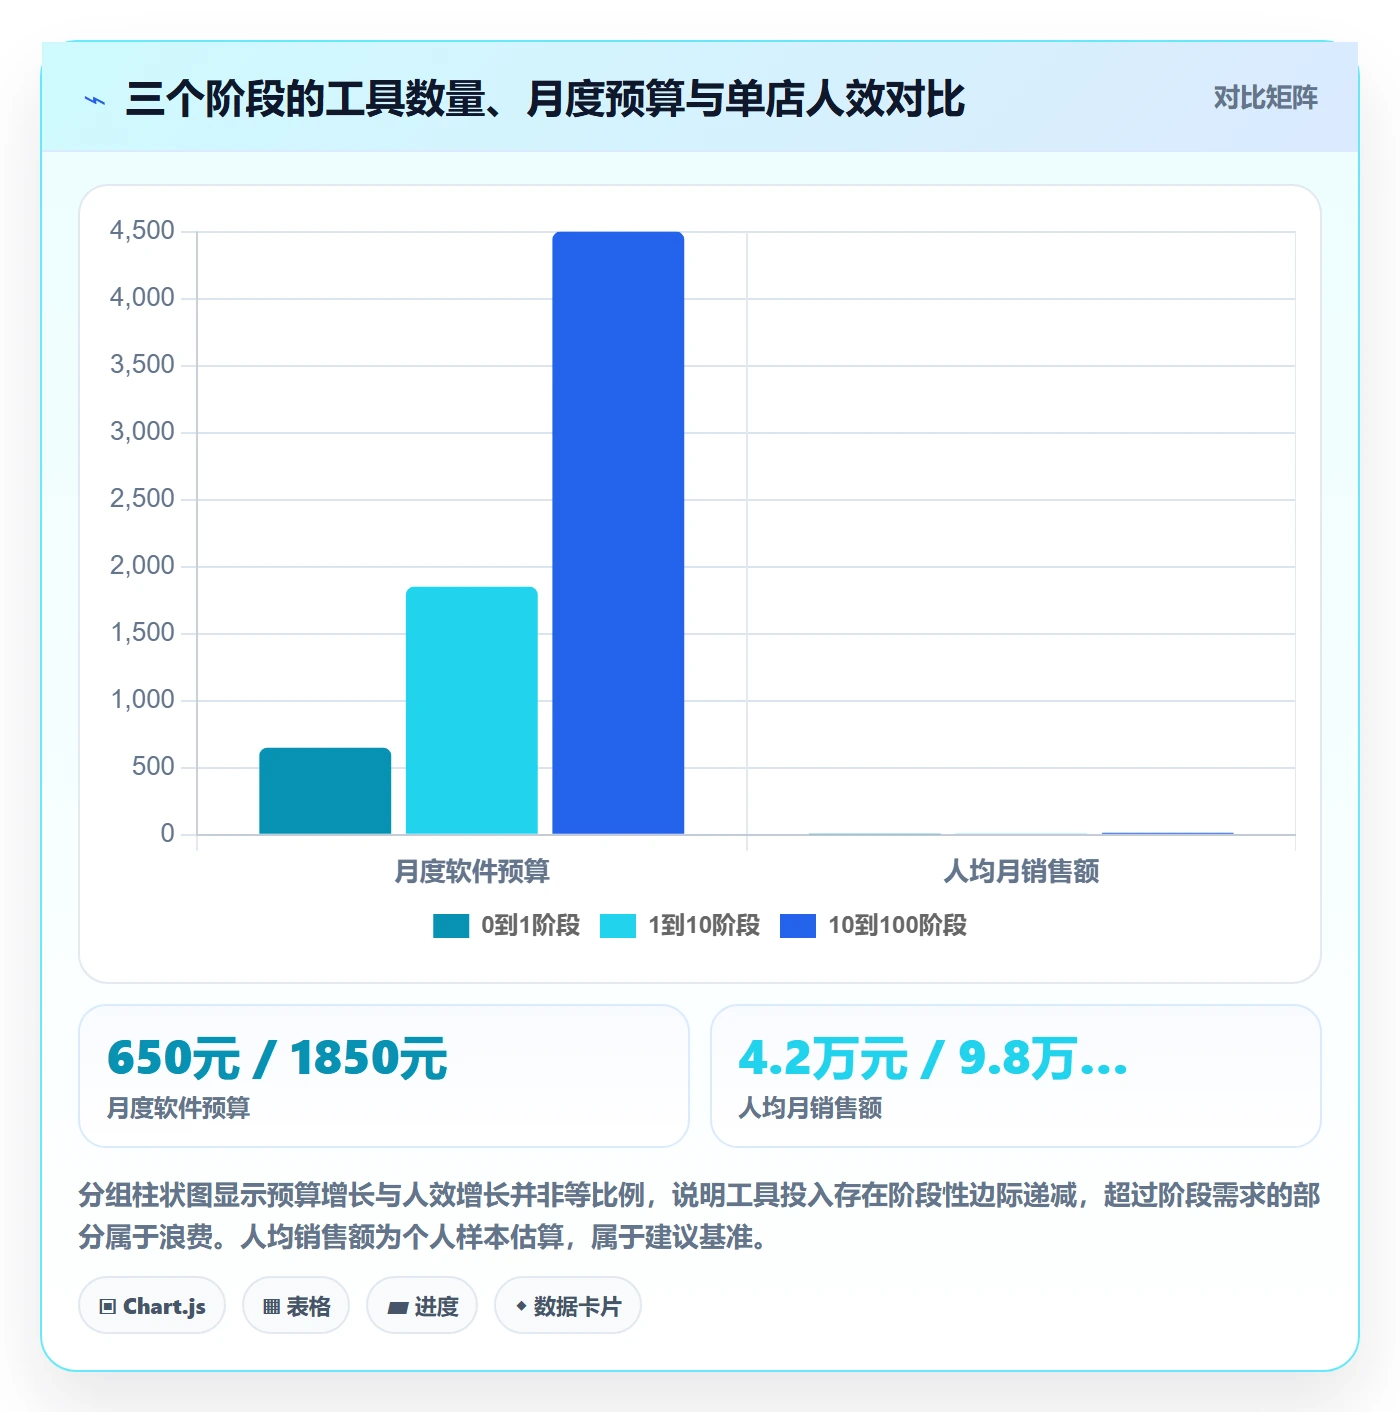Click the 月度软件预算 axis label

pyautogui.click(x=472, y=872)
